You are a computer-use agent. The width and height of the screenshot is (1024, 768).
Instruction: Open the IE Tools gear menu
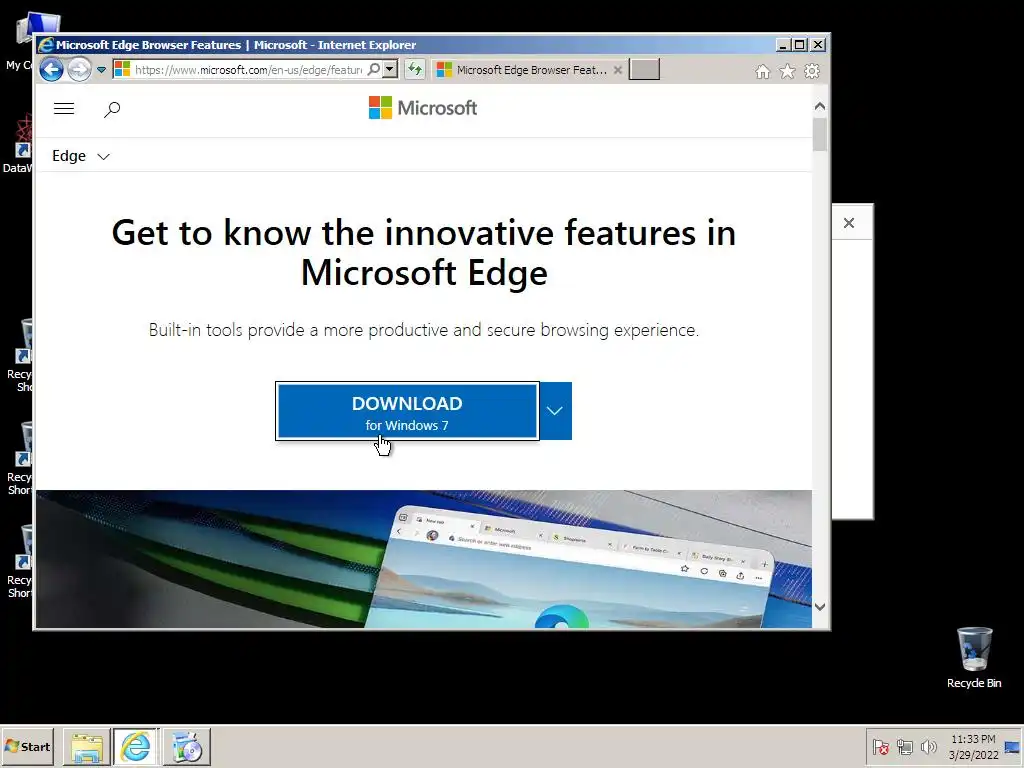point(812,71)
